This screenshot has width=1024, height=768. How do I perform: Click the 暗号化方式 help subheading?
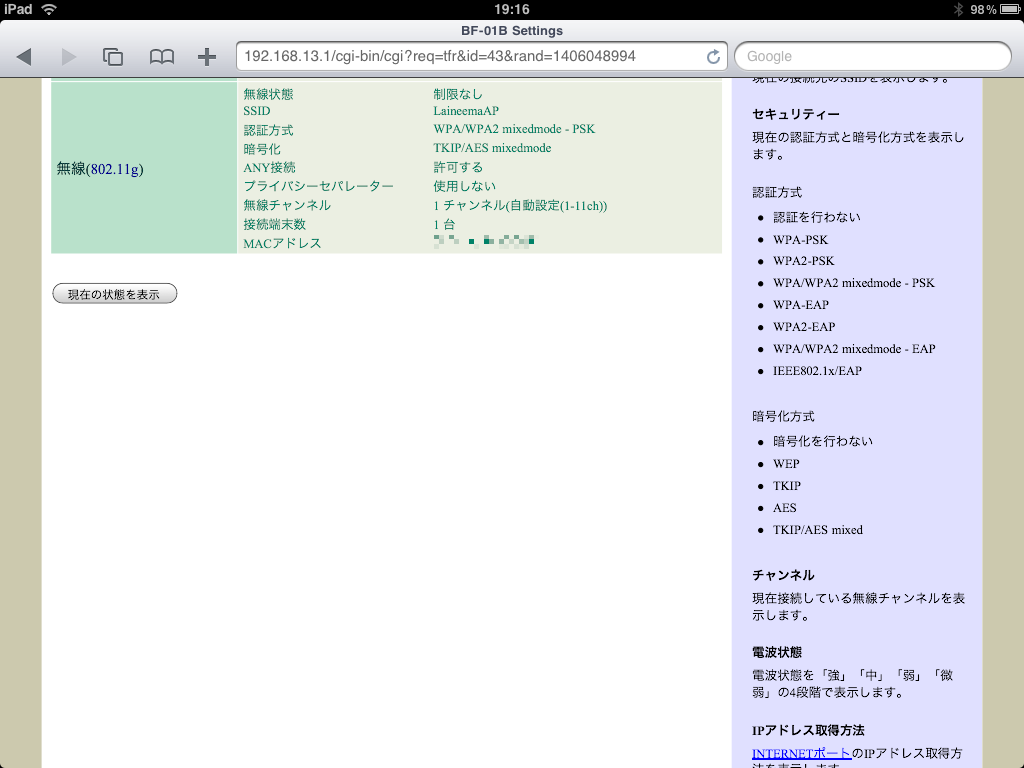(x=783, y=417)
